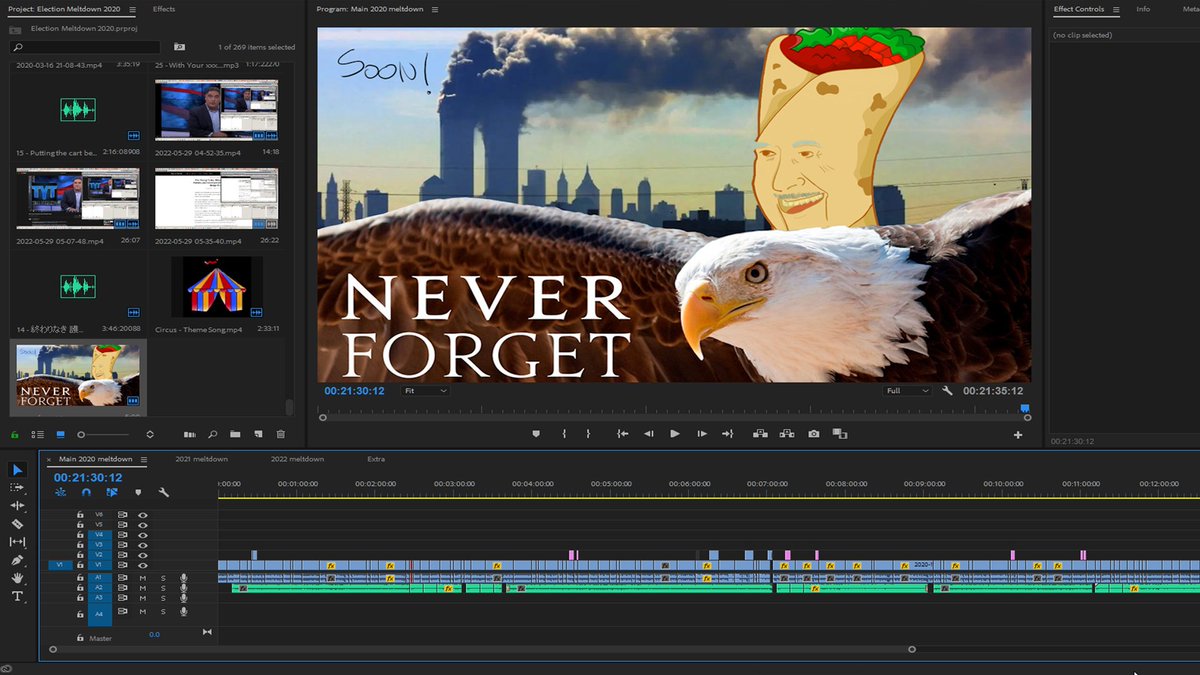Click the New Item icon in project panel
The width and height of the screenshot is (1200, 675).
[x=258, y=434]
